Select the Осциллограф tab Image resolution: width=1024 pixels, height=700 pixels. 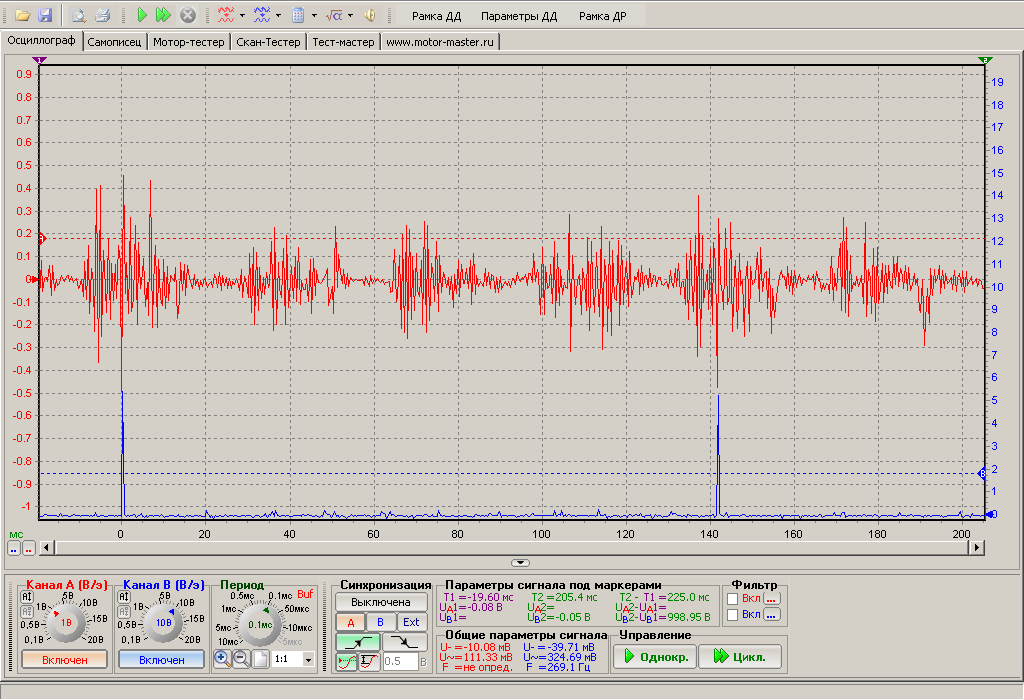click(x=41, y=40)
